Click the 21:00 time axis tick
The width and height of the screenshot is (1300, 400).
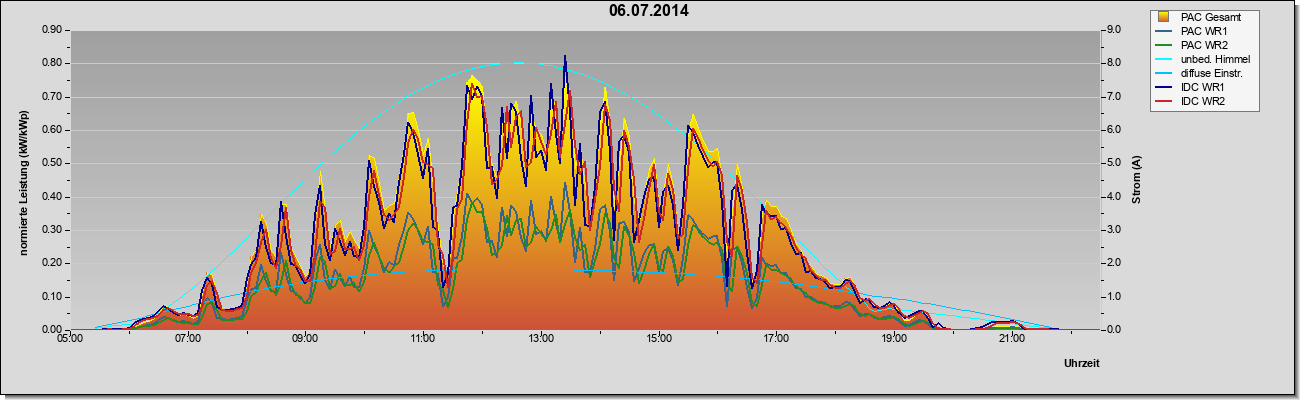click(x=1012, y=340)
